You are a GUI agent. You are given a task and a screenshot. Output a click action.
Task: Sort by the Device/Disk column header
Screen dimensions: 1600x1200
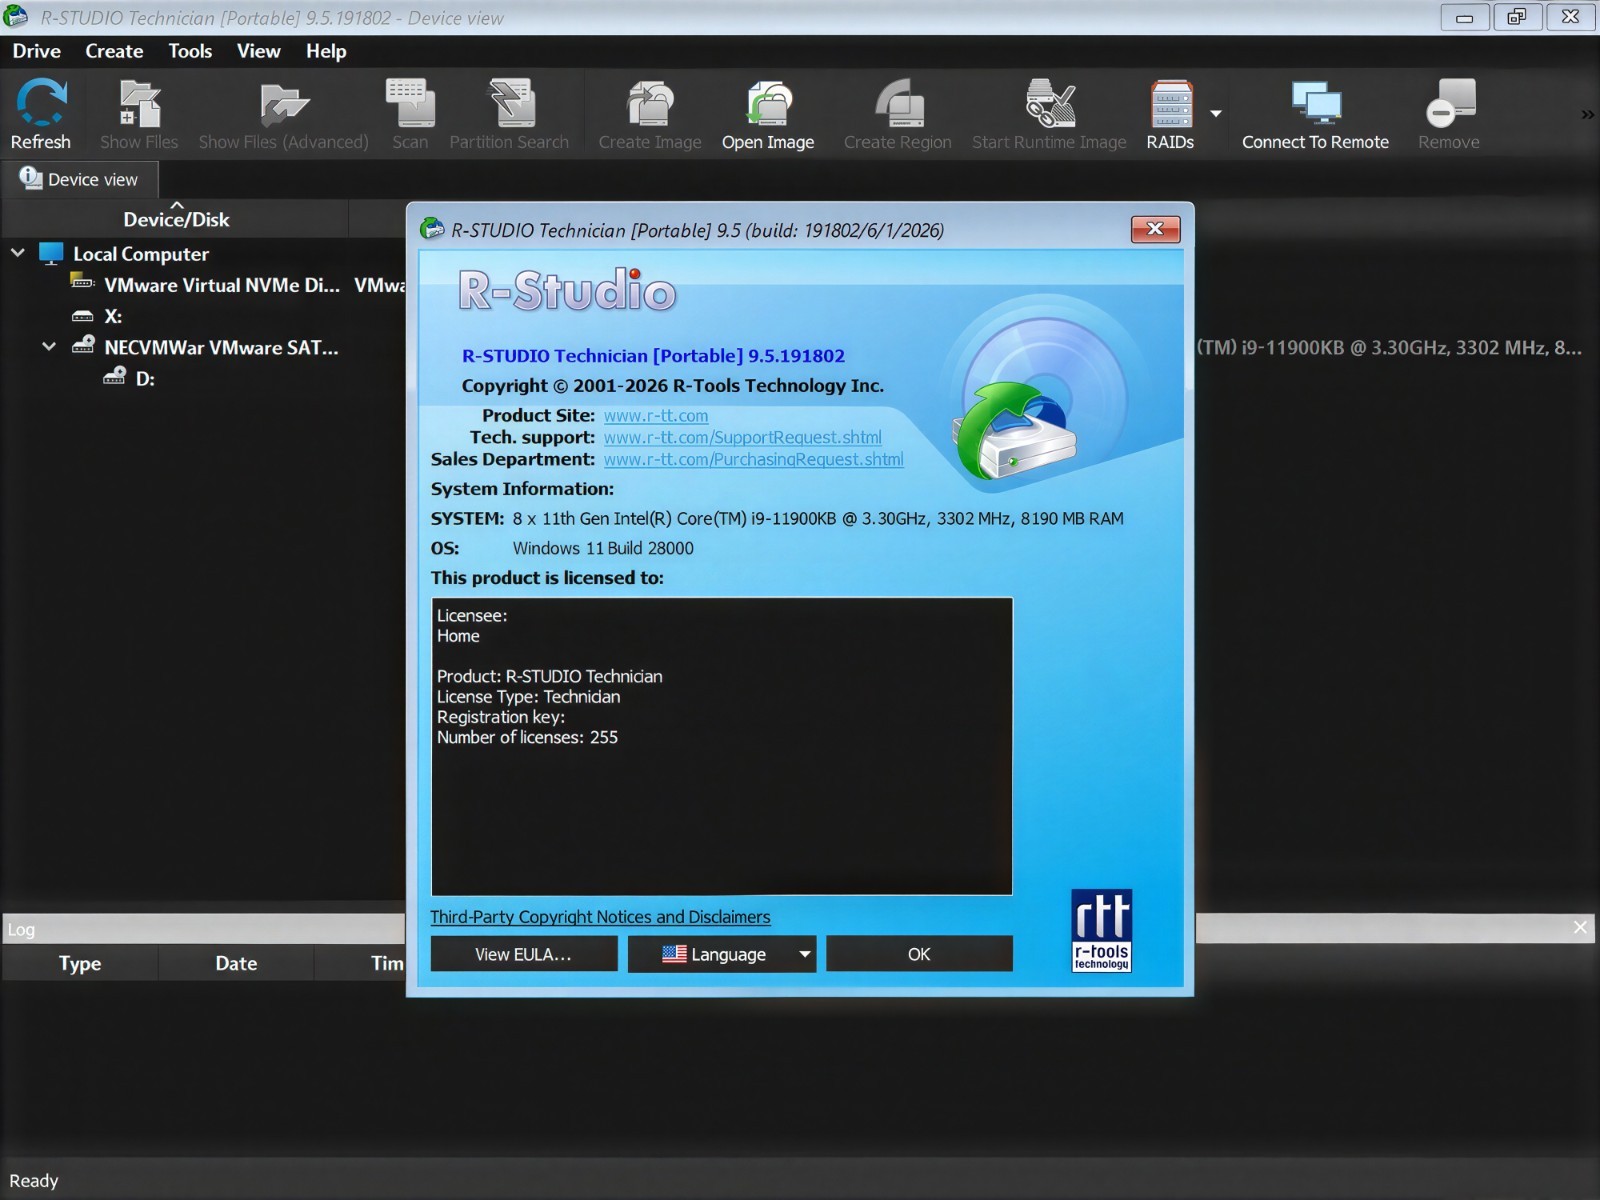click(x=176, y=219)
